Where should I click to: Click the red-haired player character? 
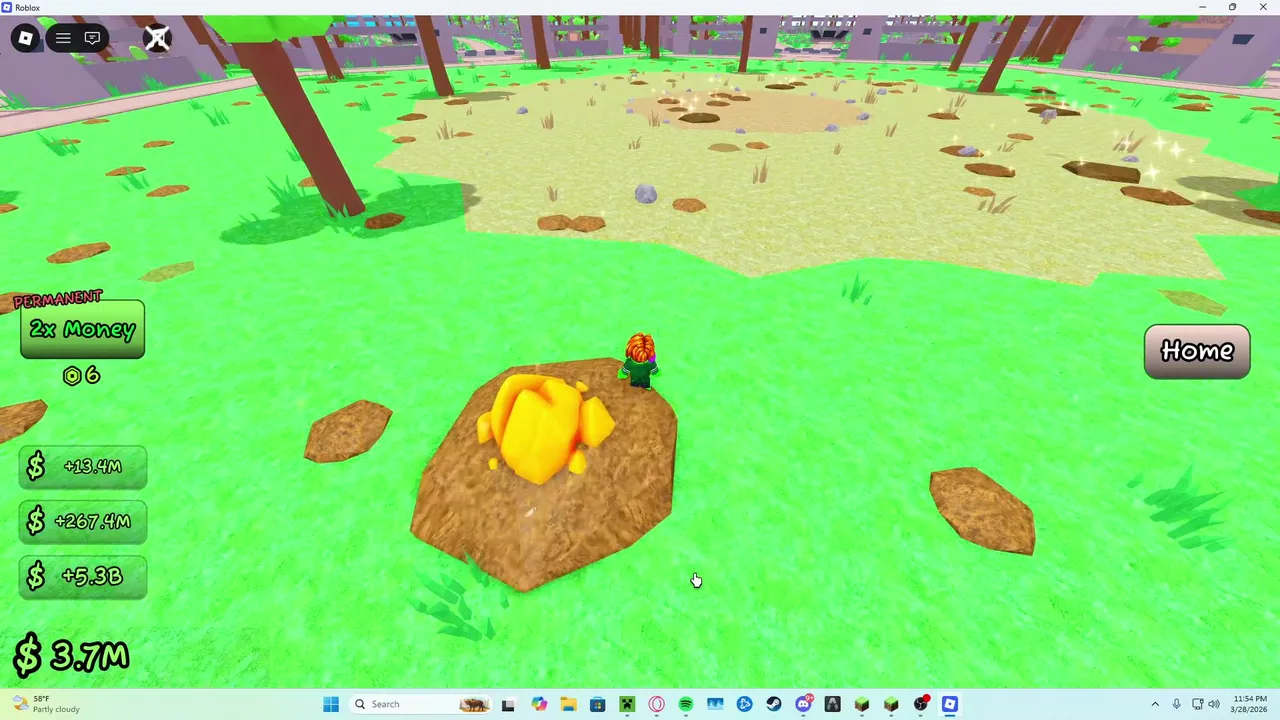click(x=640, y=361)
